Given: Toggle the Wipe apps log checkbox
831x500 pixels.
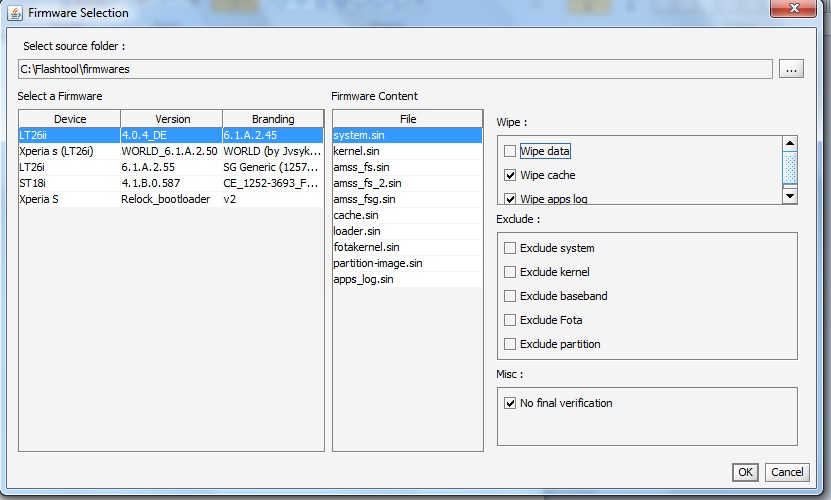Looking at the screenshot, I should pos(510,199).
